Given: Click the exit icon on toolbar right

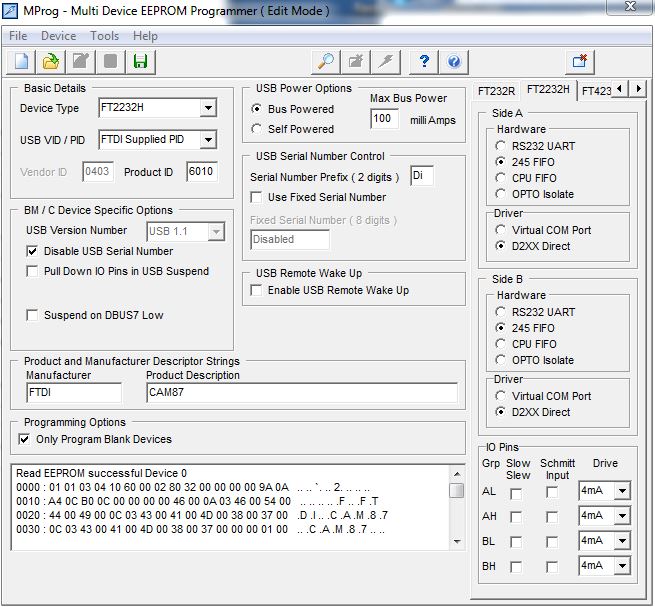Looking at the screenshot, I should pyautogui.click(x=580, y=62).
